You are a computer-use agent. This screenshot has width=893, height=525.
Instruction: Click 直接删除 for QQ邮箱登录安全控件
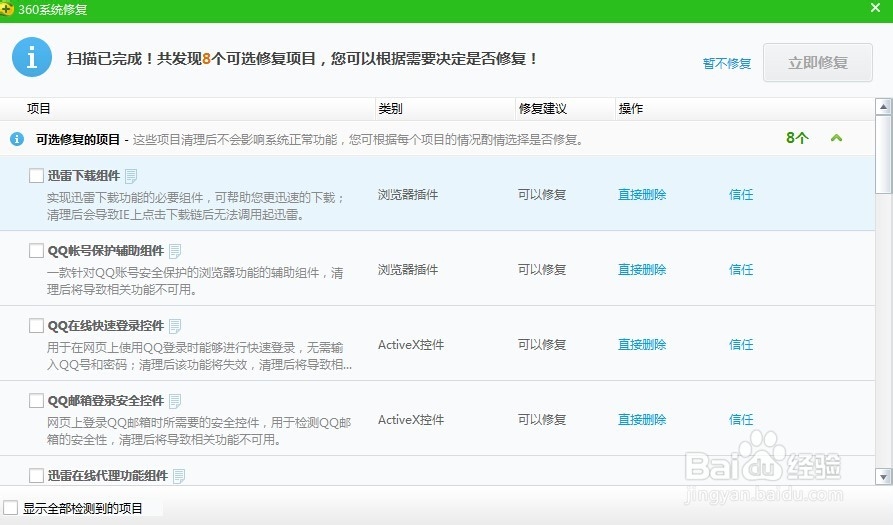click(x=642, y=420)
